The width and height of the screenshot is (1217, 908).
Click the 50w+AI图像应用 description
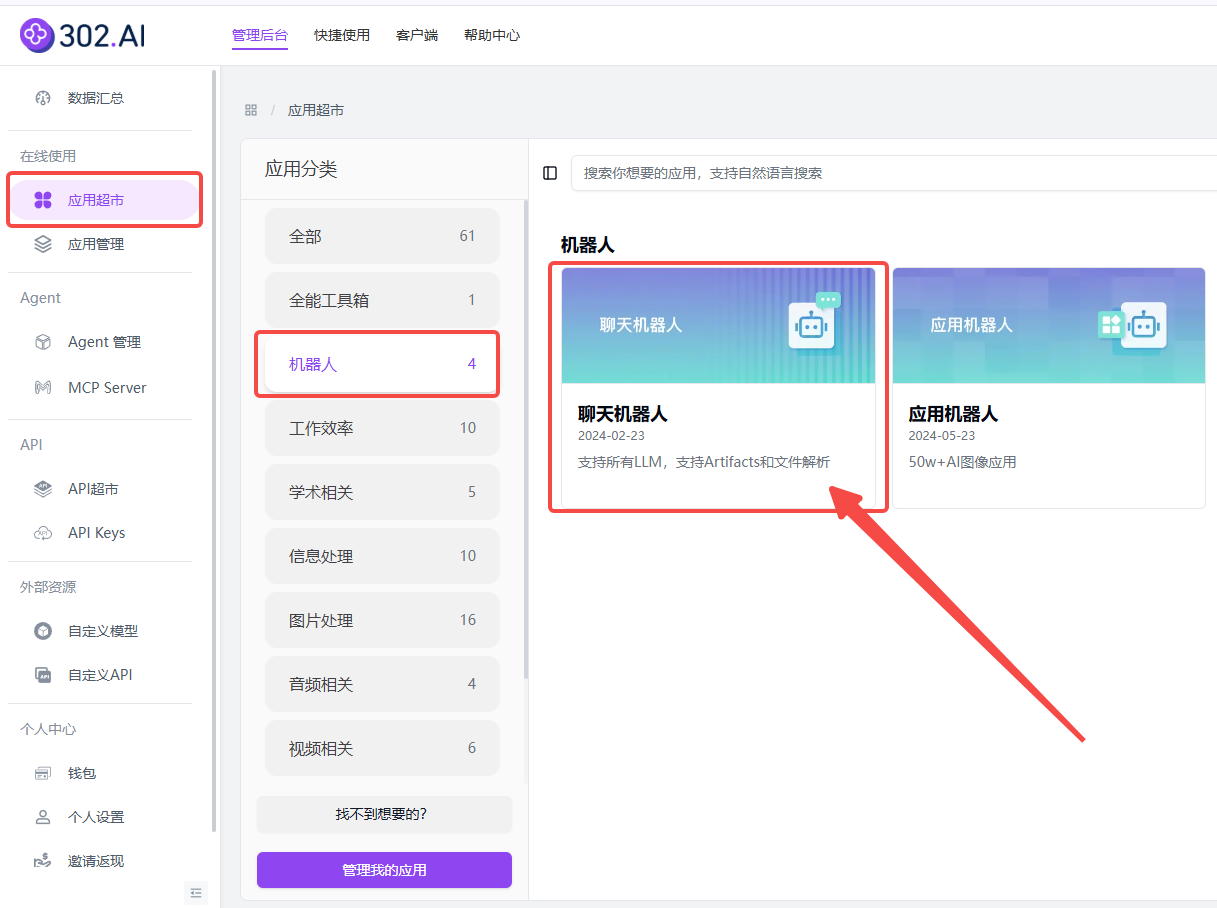click(962, 462)
